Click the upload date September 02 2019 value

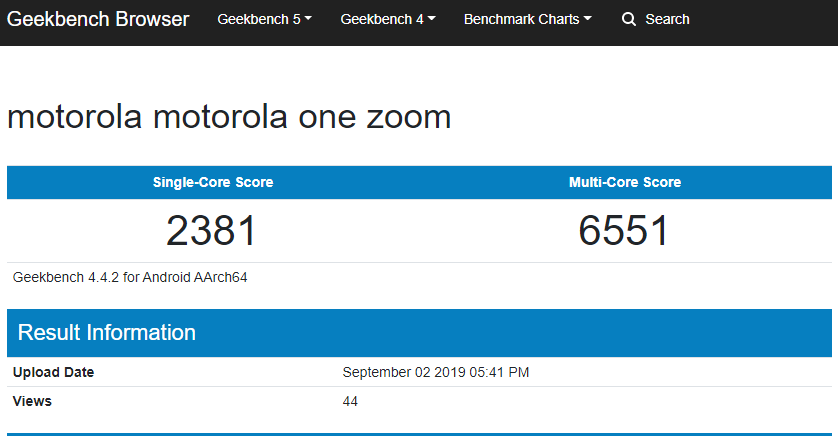(x=436, y=372)
